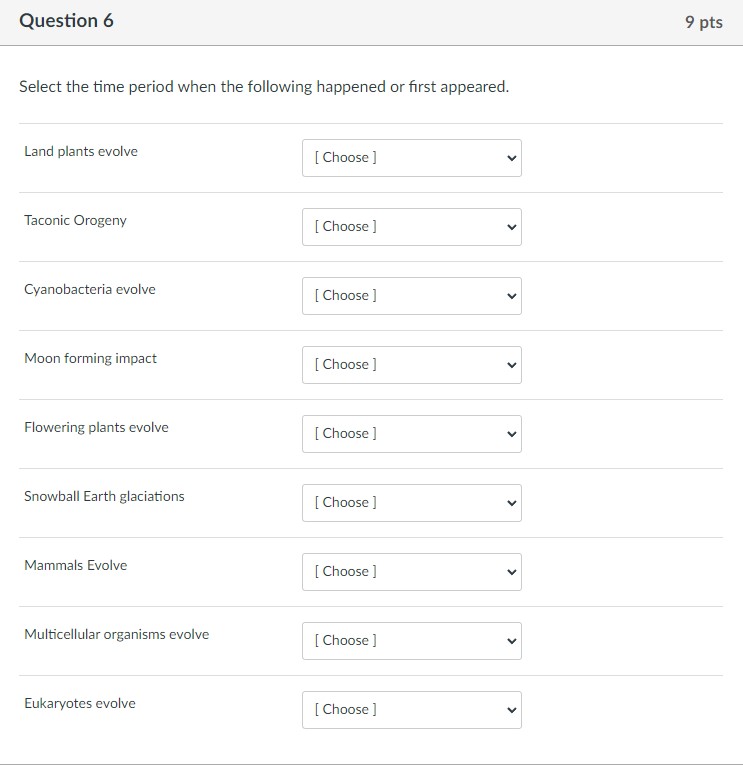Viewport: 743px width, 766px height.
Task: Click the Cyanobacteria evolve label
Action: (90, 290)
